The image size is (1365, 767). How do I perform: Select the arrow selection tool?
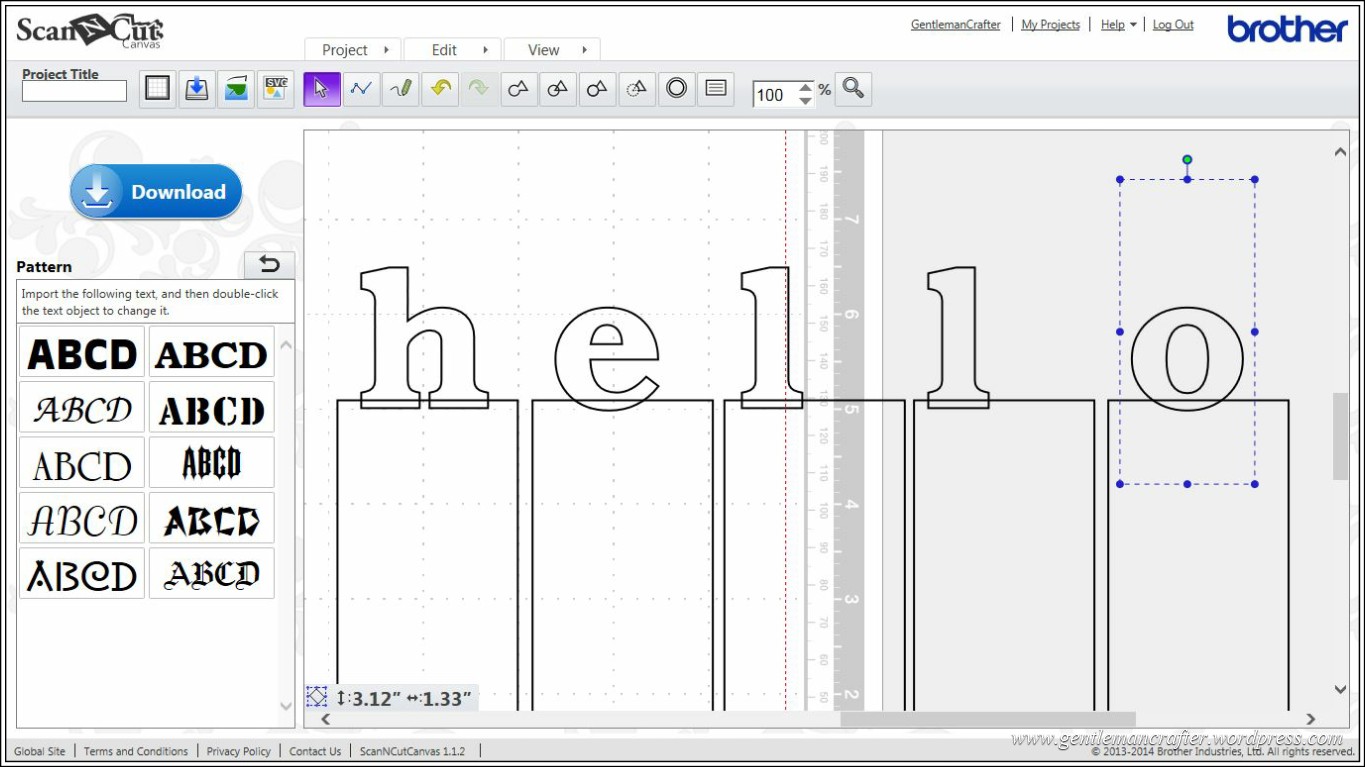click(x=321, y=89)
